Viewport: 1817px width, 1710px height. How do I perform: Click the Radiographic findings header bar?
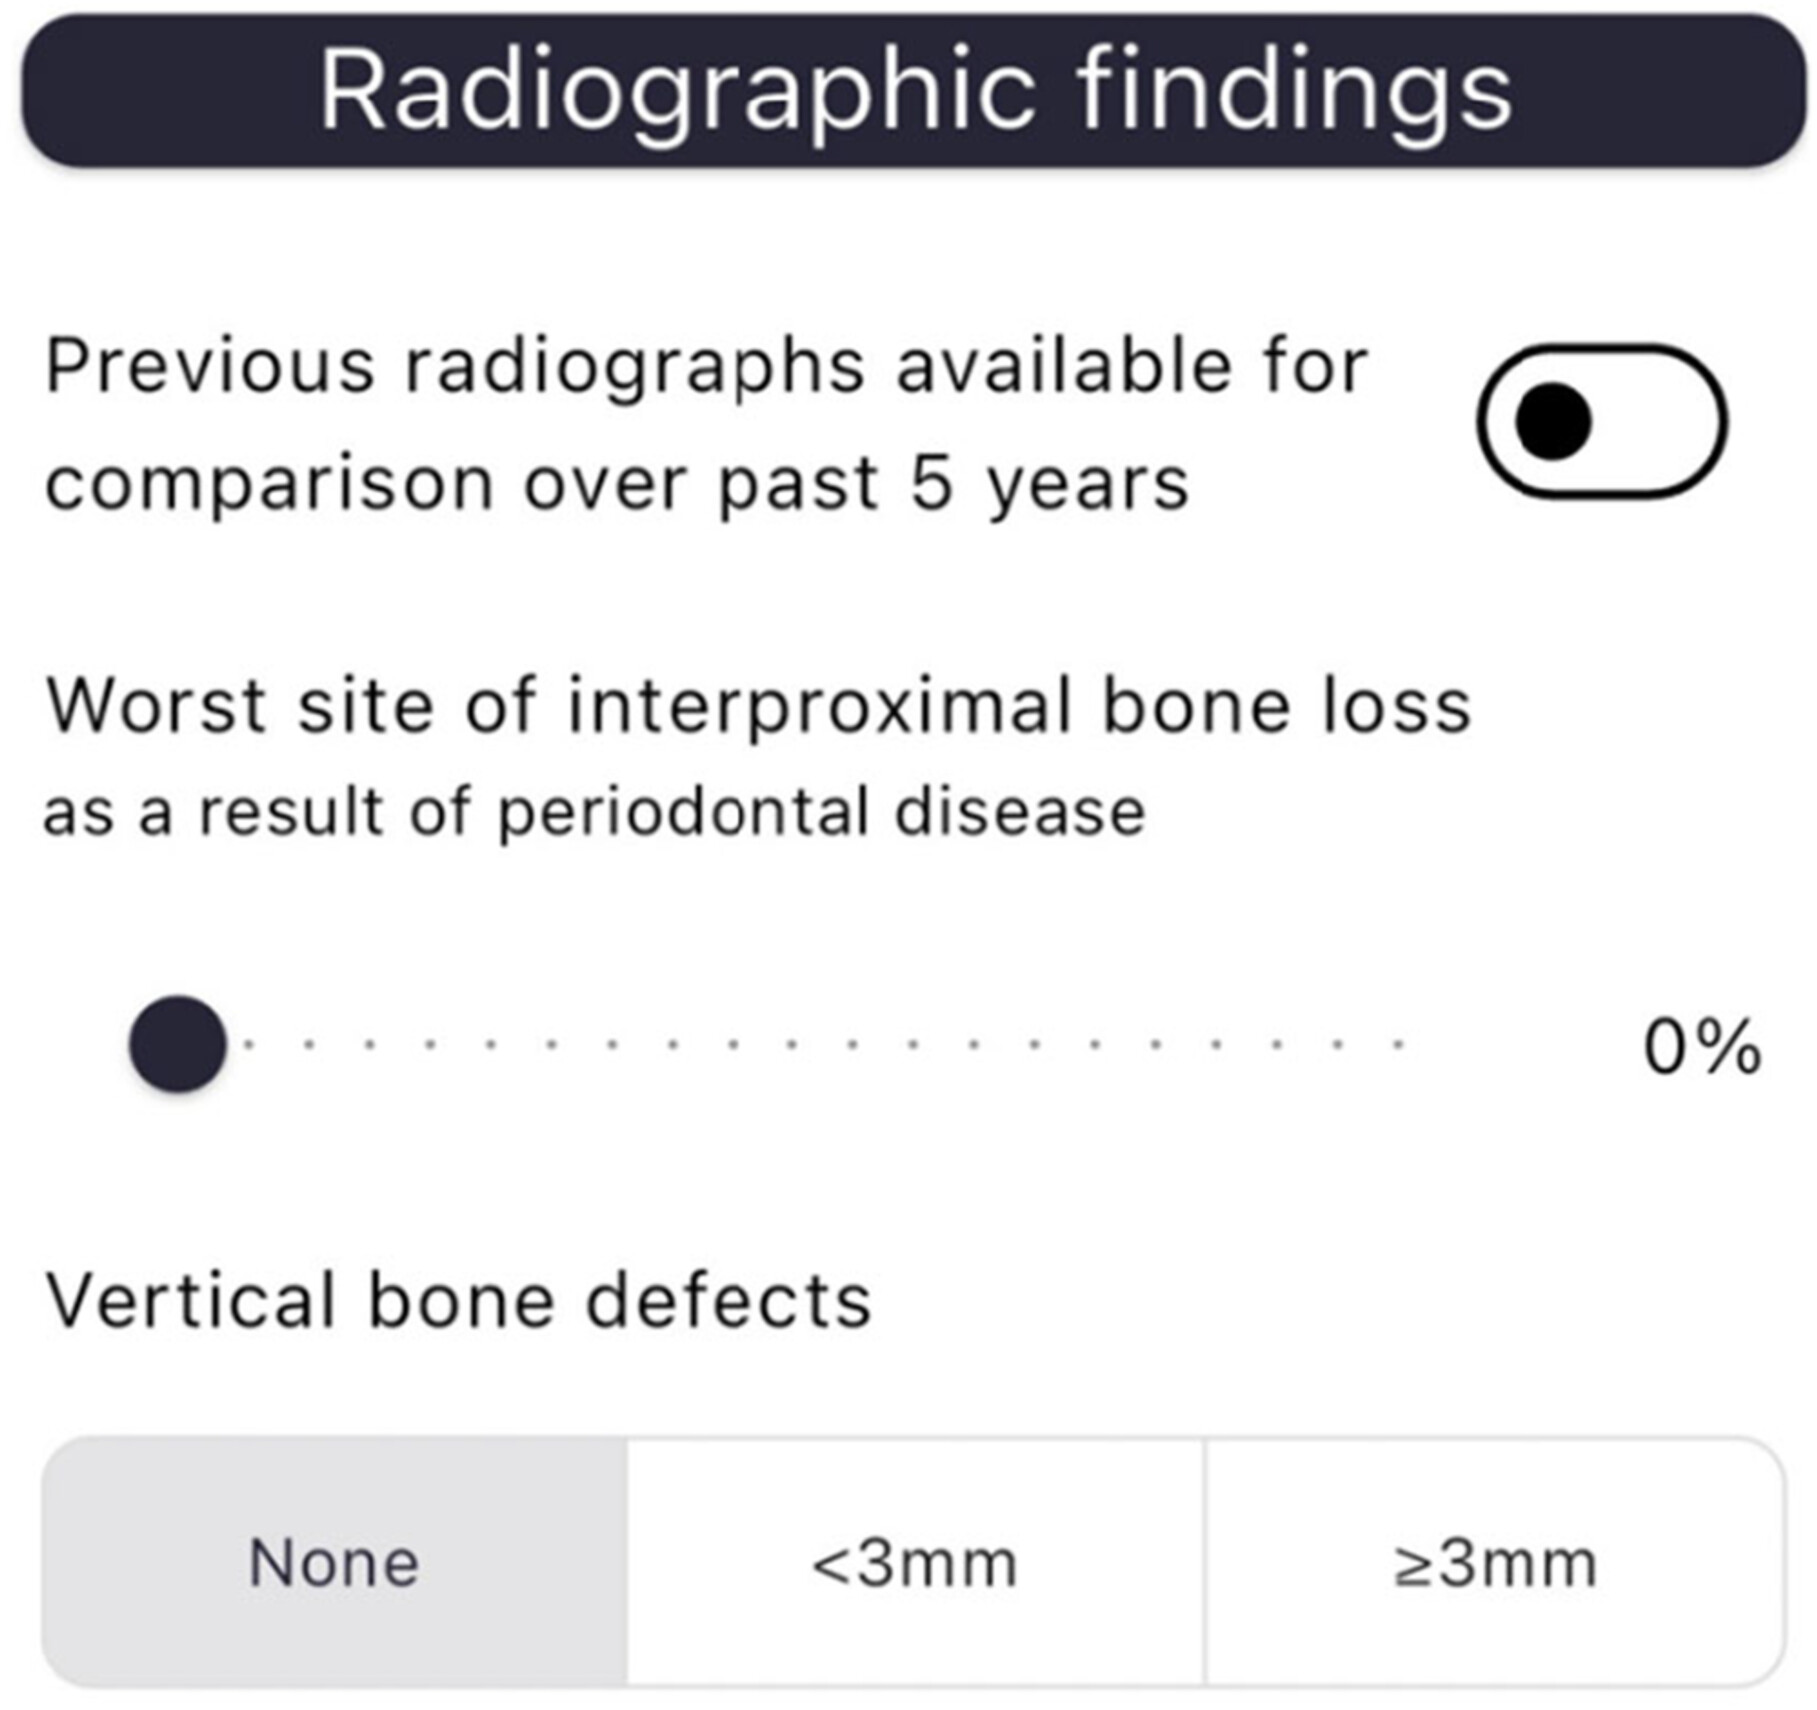(914, 90)
